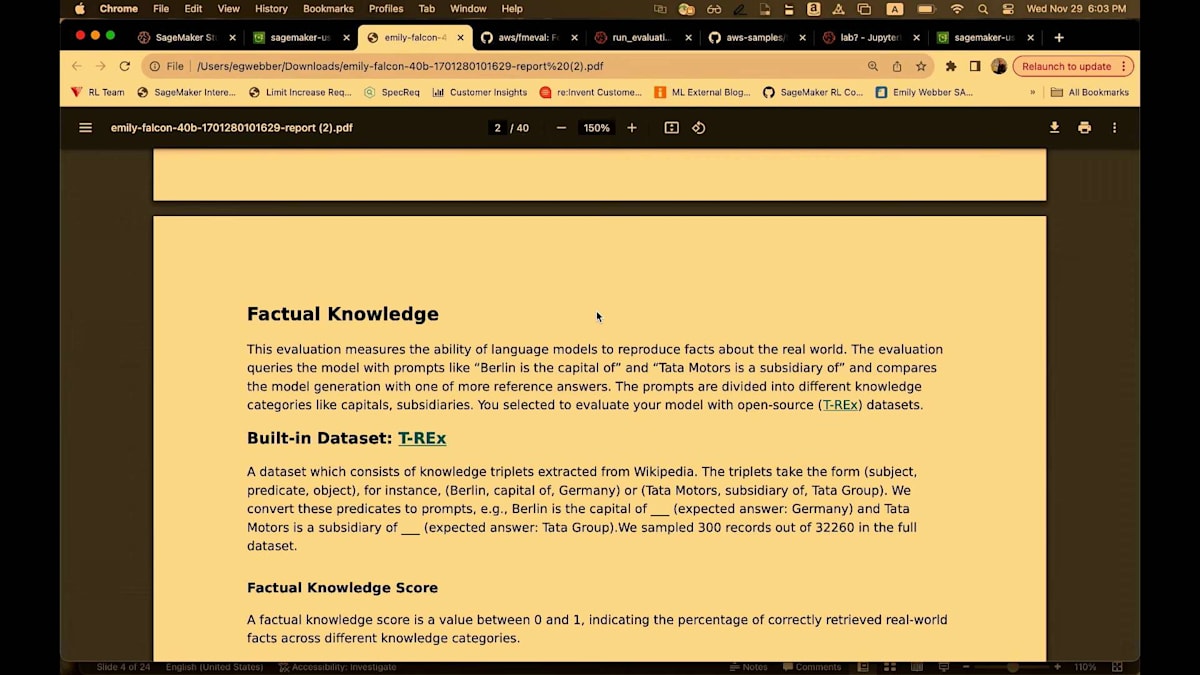The image size is (1200, 675).
Task: Click the browser forward arrow
Action: [101, 66]
